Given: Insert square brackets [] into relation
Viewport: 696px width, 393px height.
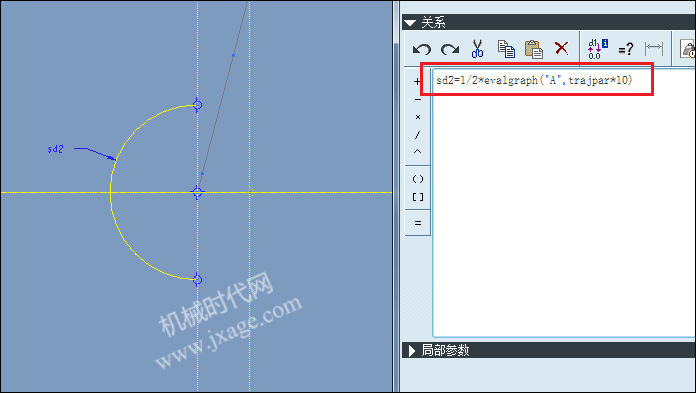Looking at the screenshot, I should tap(418, 197).
